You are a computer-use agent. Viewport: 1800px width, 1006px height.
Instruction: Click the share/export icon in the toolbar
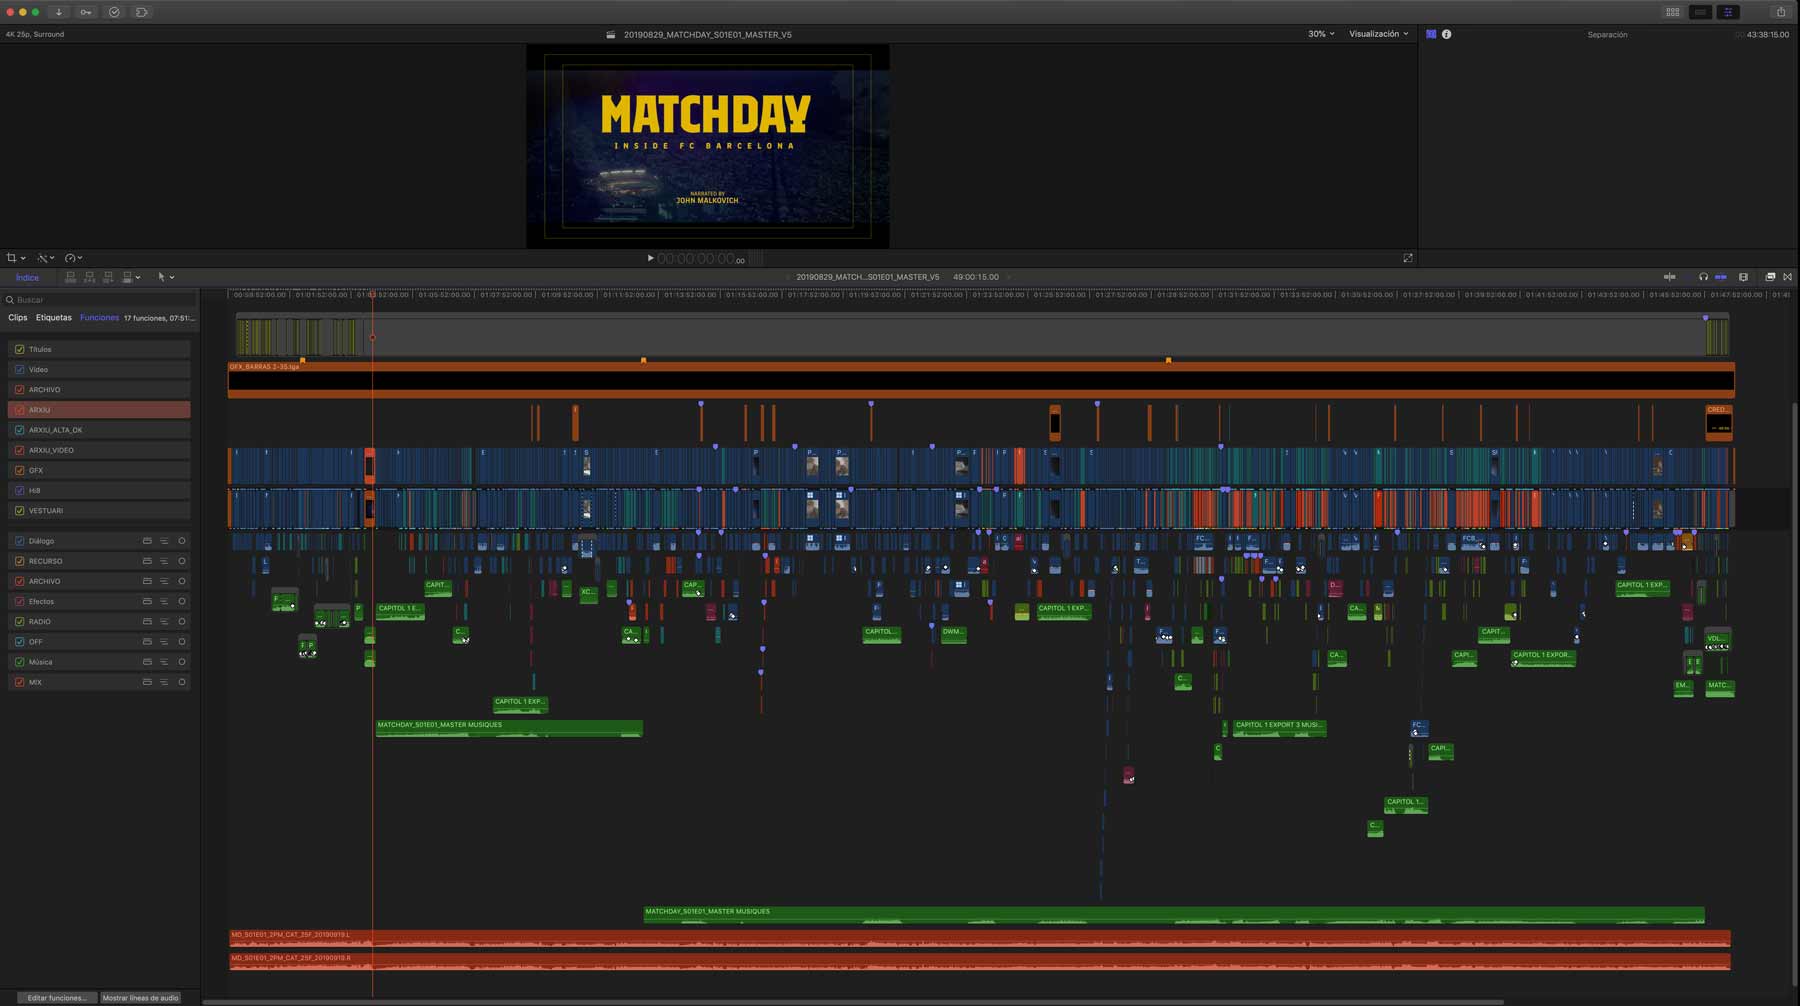click(1780, 12)
